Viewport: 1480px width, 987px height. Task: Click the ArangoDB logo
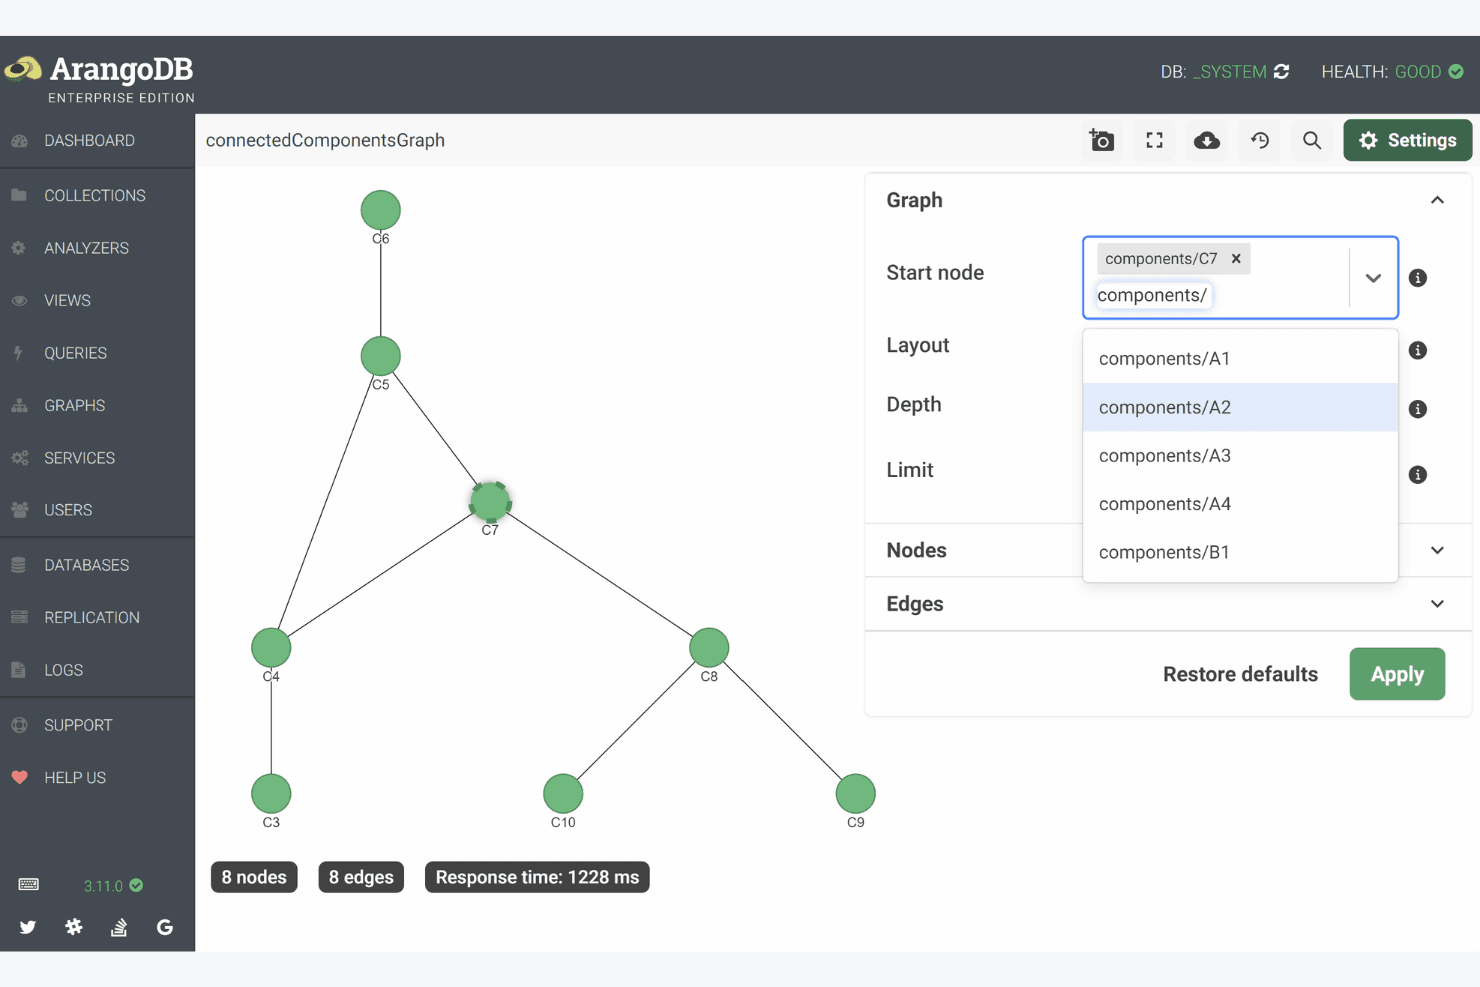click(98, 78)
